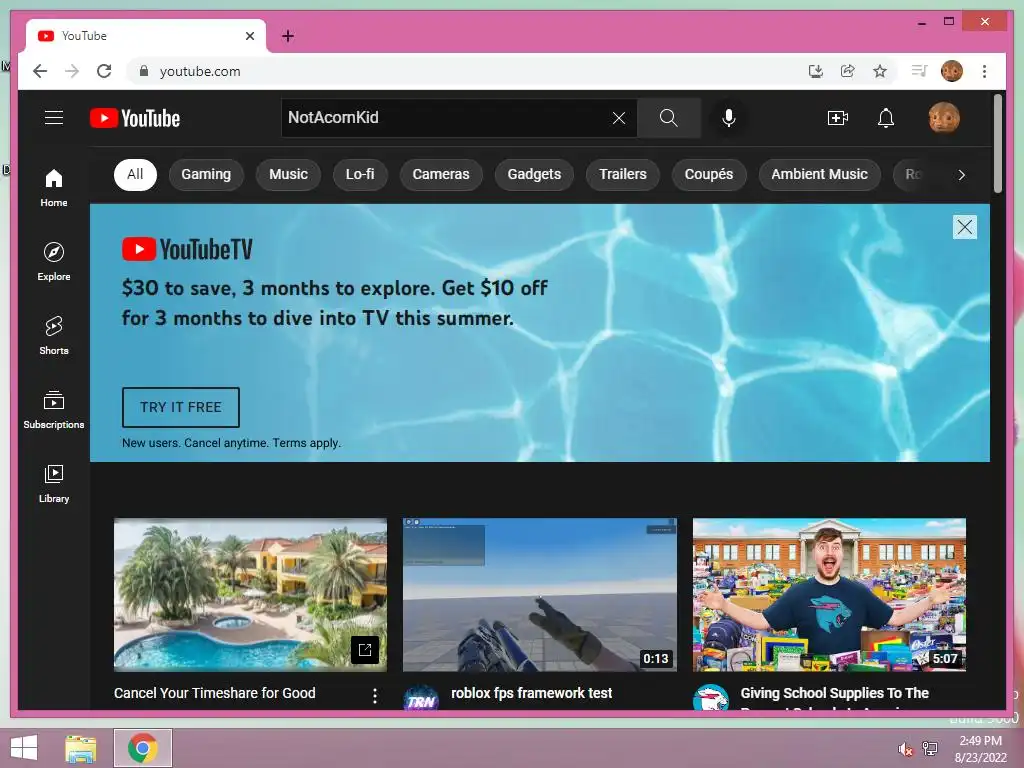Open Subscriptions in the sidebar
Viewport: 1024px width, 768px height.
pos(54,409)
